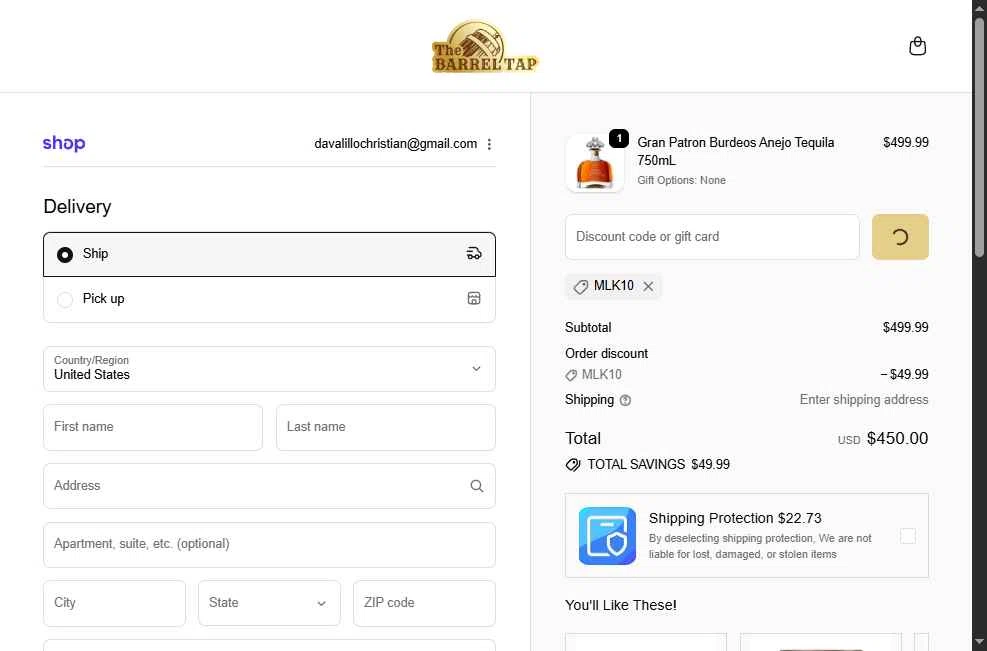Click the You'll Like These! heading
Viewport: 987px width, 651px height.
(x=621, y=605)
